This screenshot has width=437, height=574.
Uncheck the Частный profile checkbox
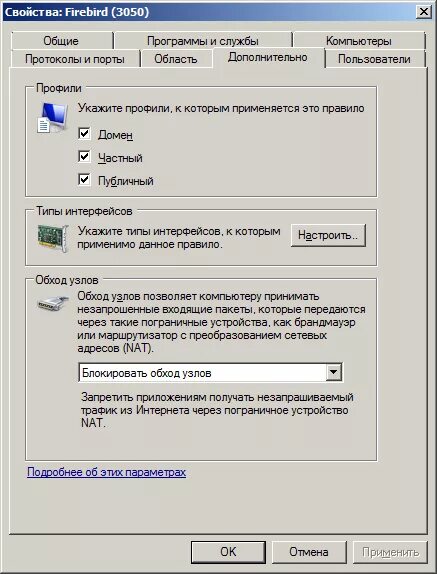(x=85, y=157)
